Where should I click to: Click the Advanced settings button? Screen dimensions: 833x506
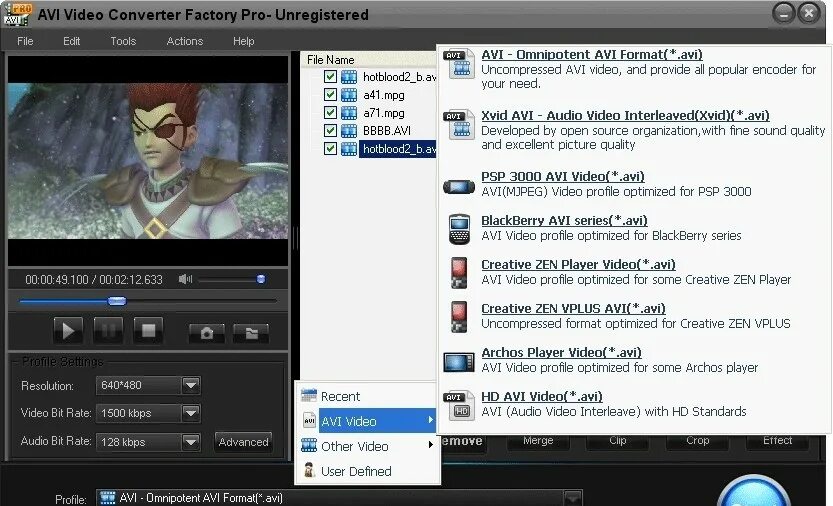point(243,442)
